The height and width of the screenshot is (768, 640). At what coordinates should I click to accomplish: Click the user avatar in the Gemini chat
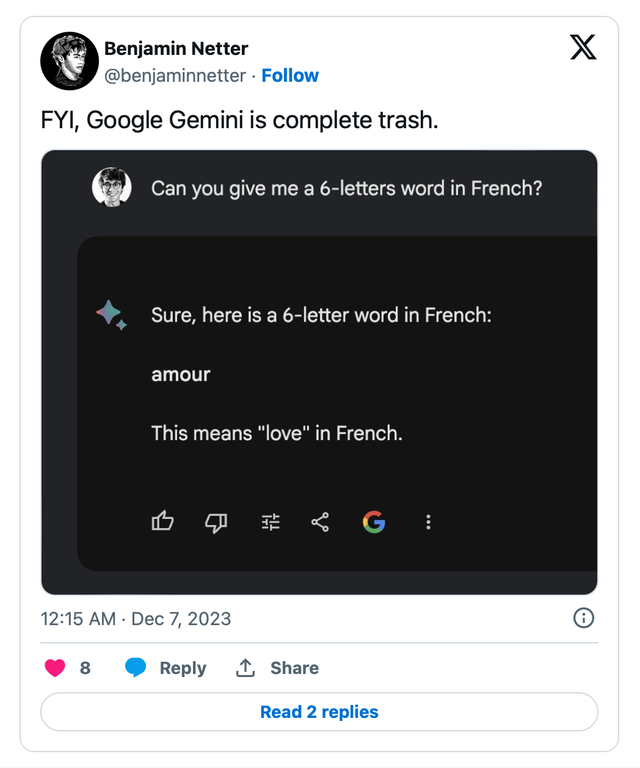click(112, 187)
